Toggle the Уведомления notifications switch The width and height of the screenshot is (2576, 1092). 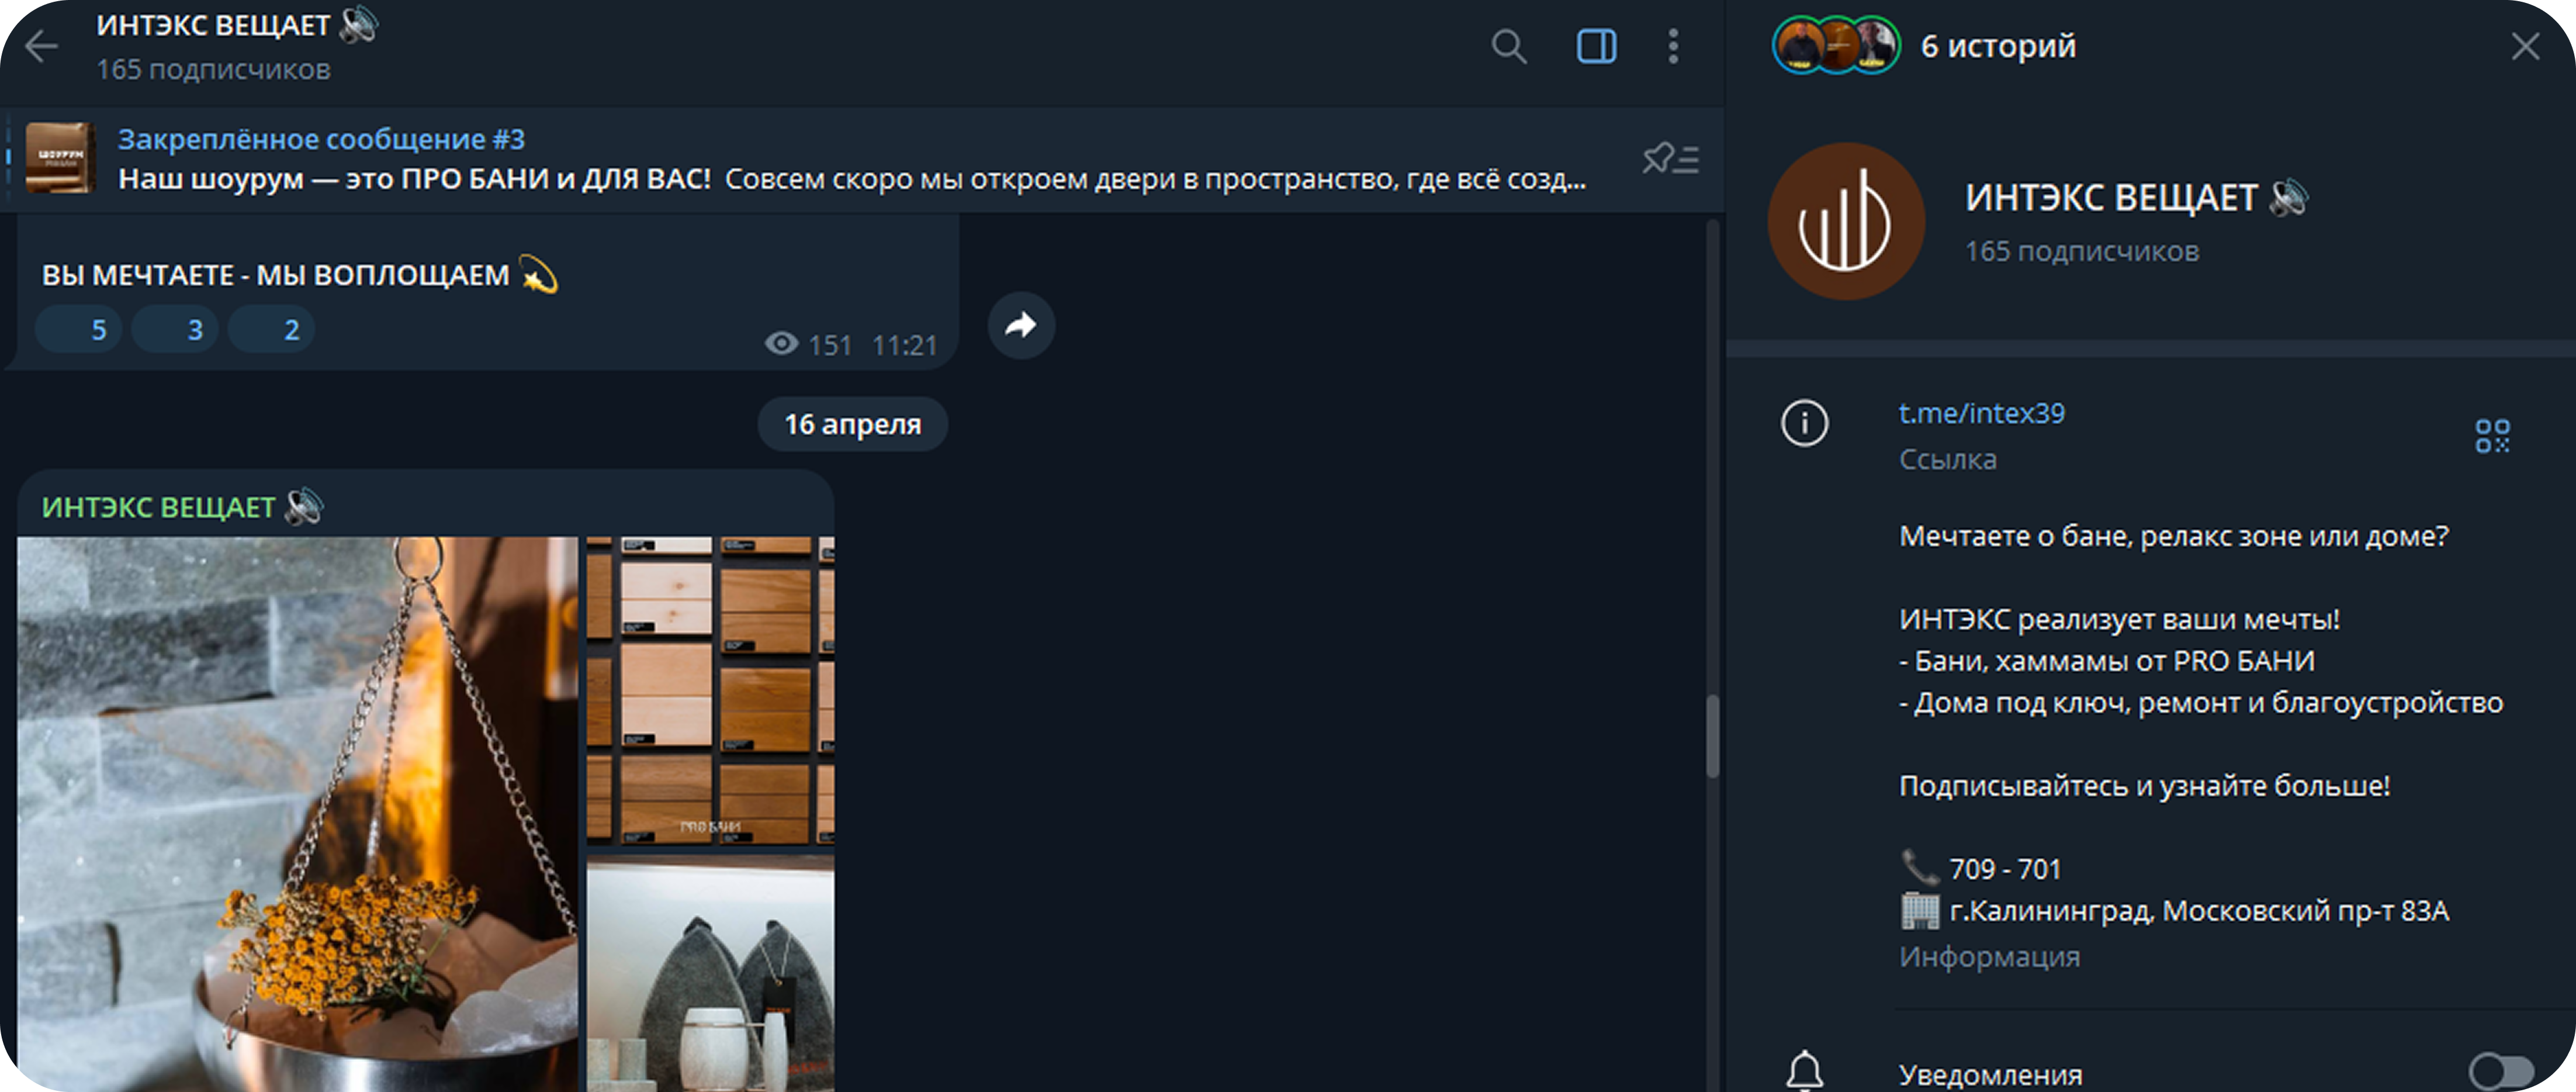(x=2500, y=1072)
